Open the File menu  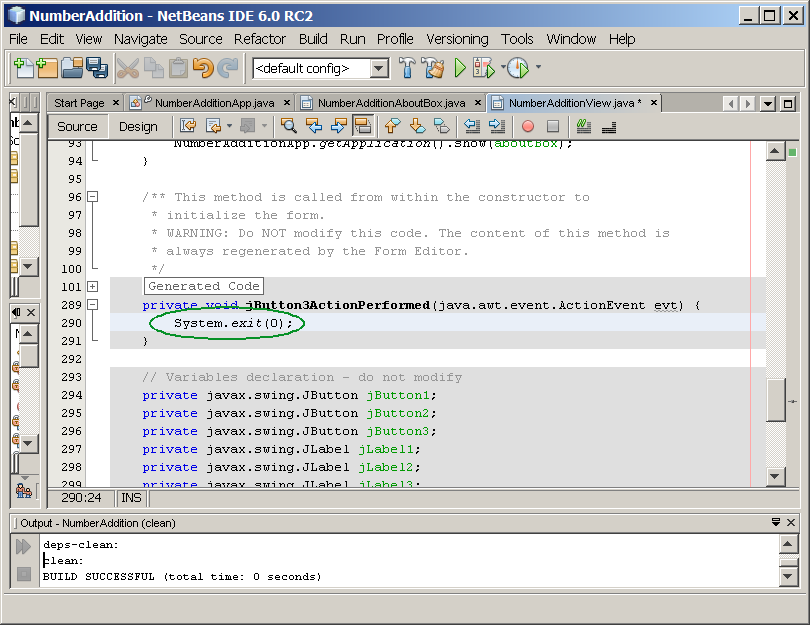point(18,39)
